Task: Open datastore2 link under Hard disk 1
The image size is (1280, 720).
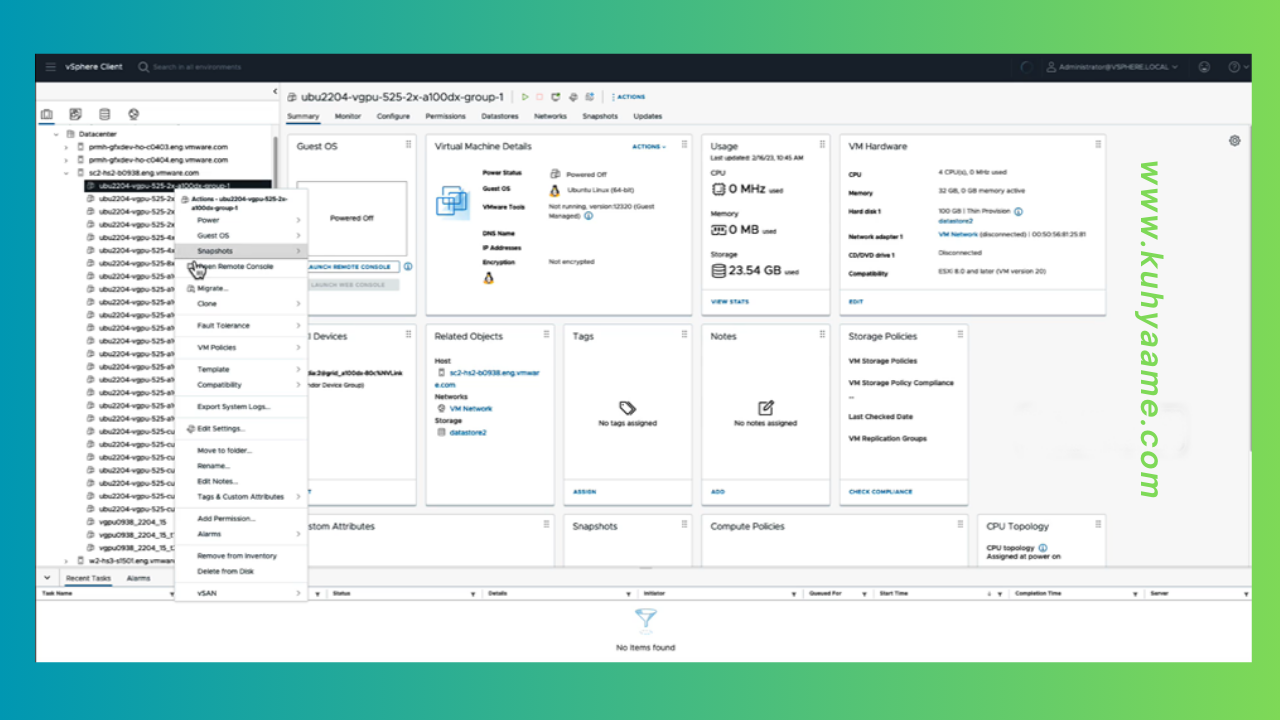Action: click(955, 221)
